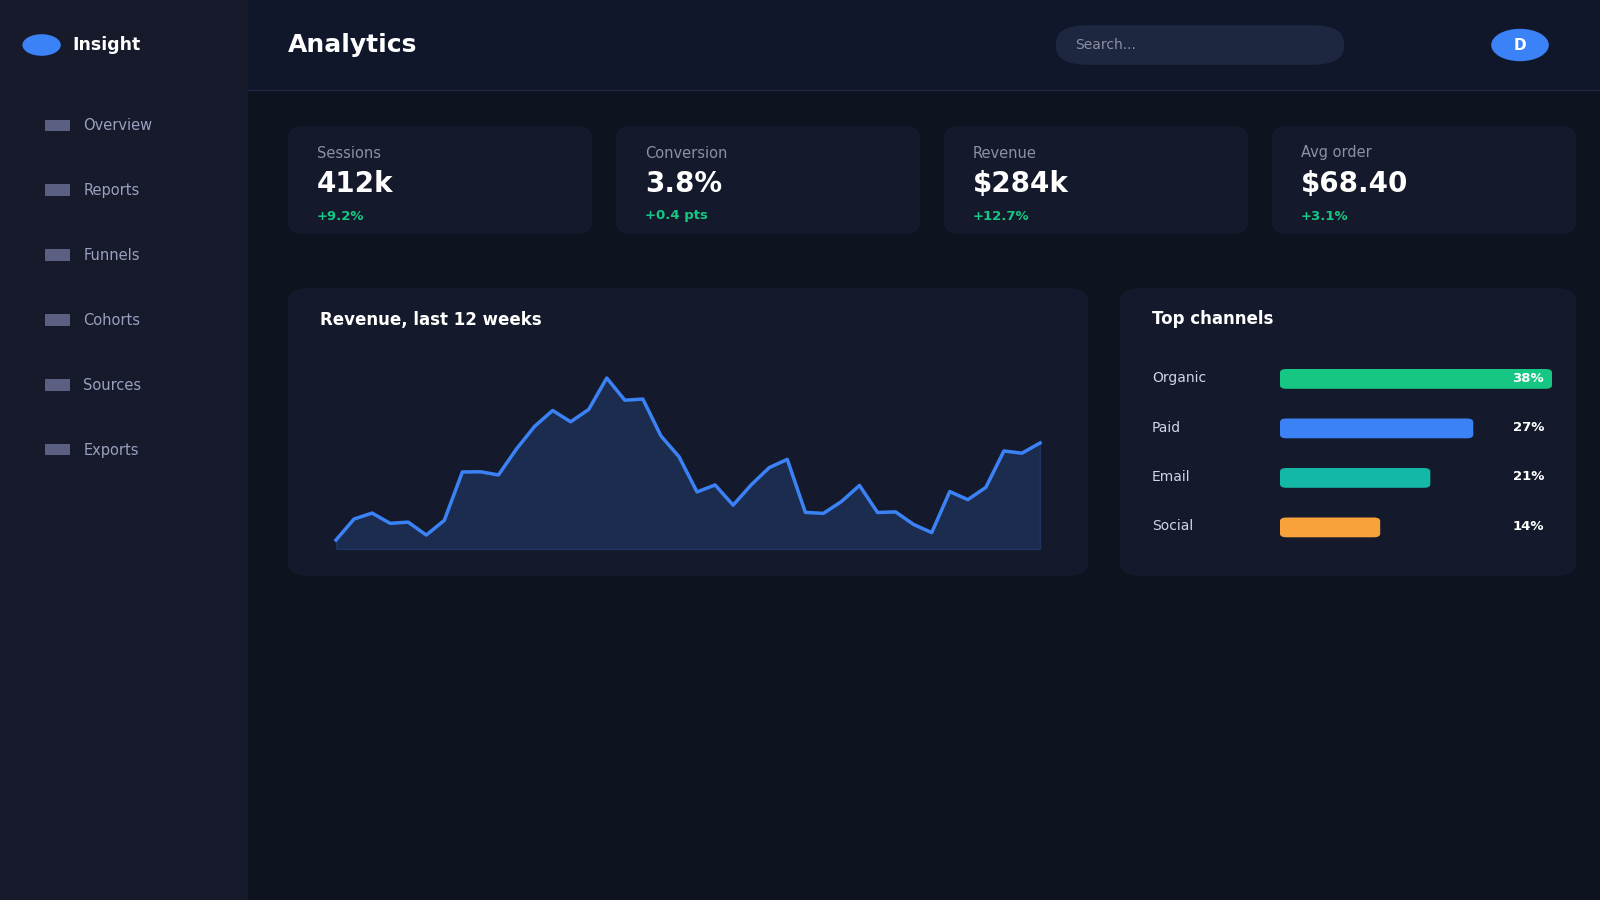Click the +9.2% sessions change
1600x900 pixels.
click(x=340, y=216)
